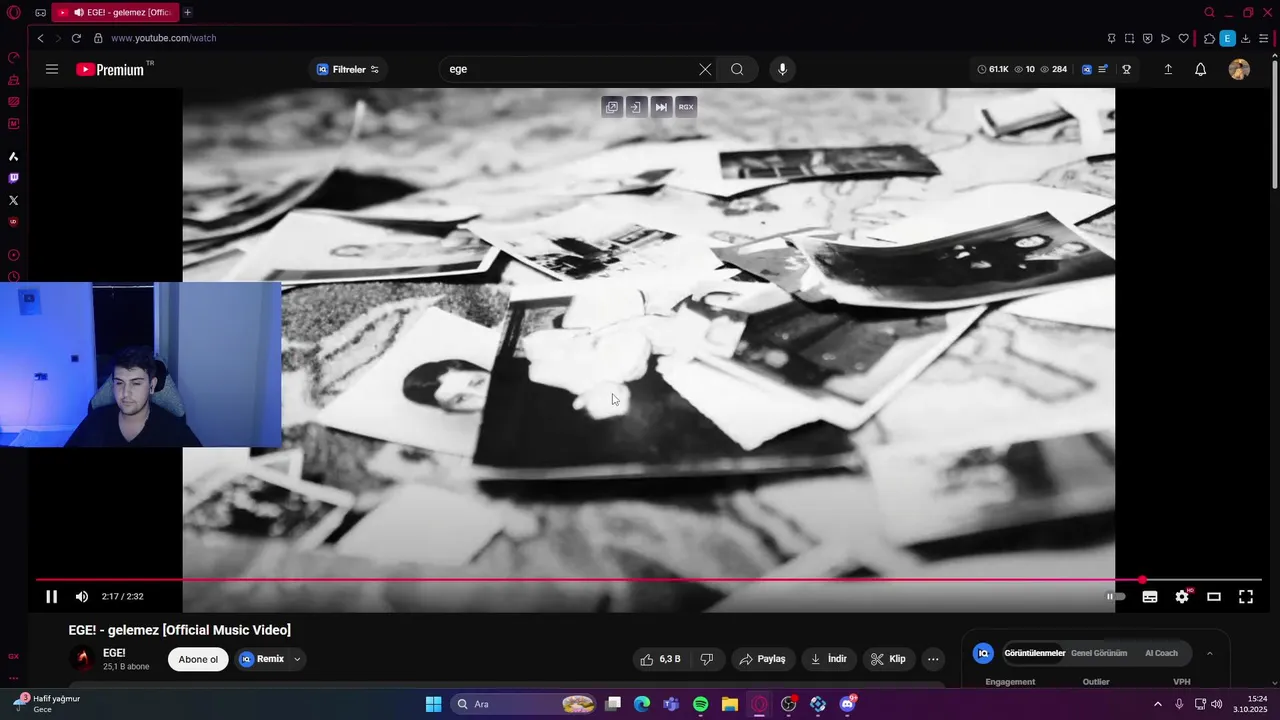The height and width of the screenshot is (720, 1280).
Task: Open the Windows Start menu
Action: [433, 704]
